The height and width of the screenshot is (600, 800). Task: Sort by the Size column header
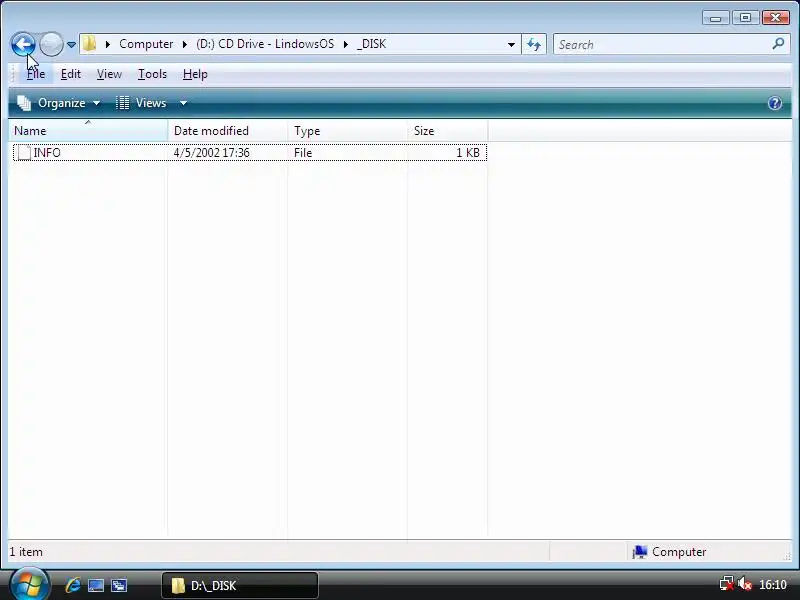pyautogui.click(x=447, y=131)
